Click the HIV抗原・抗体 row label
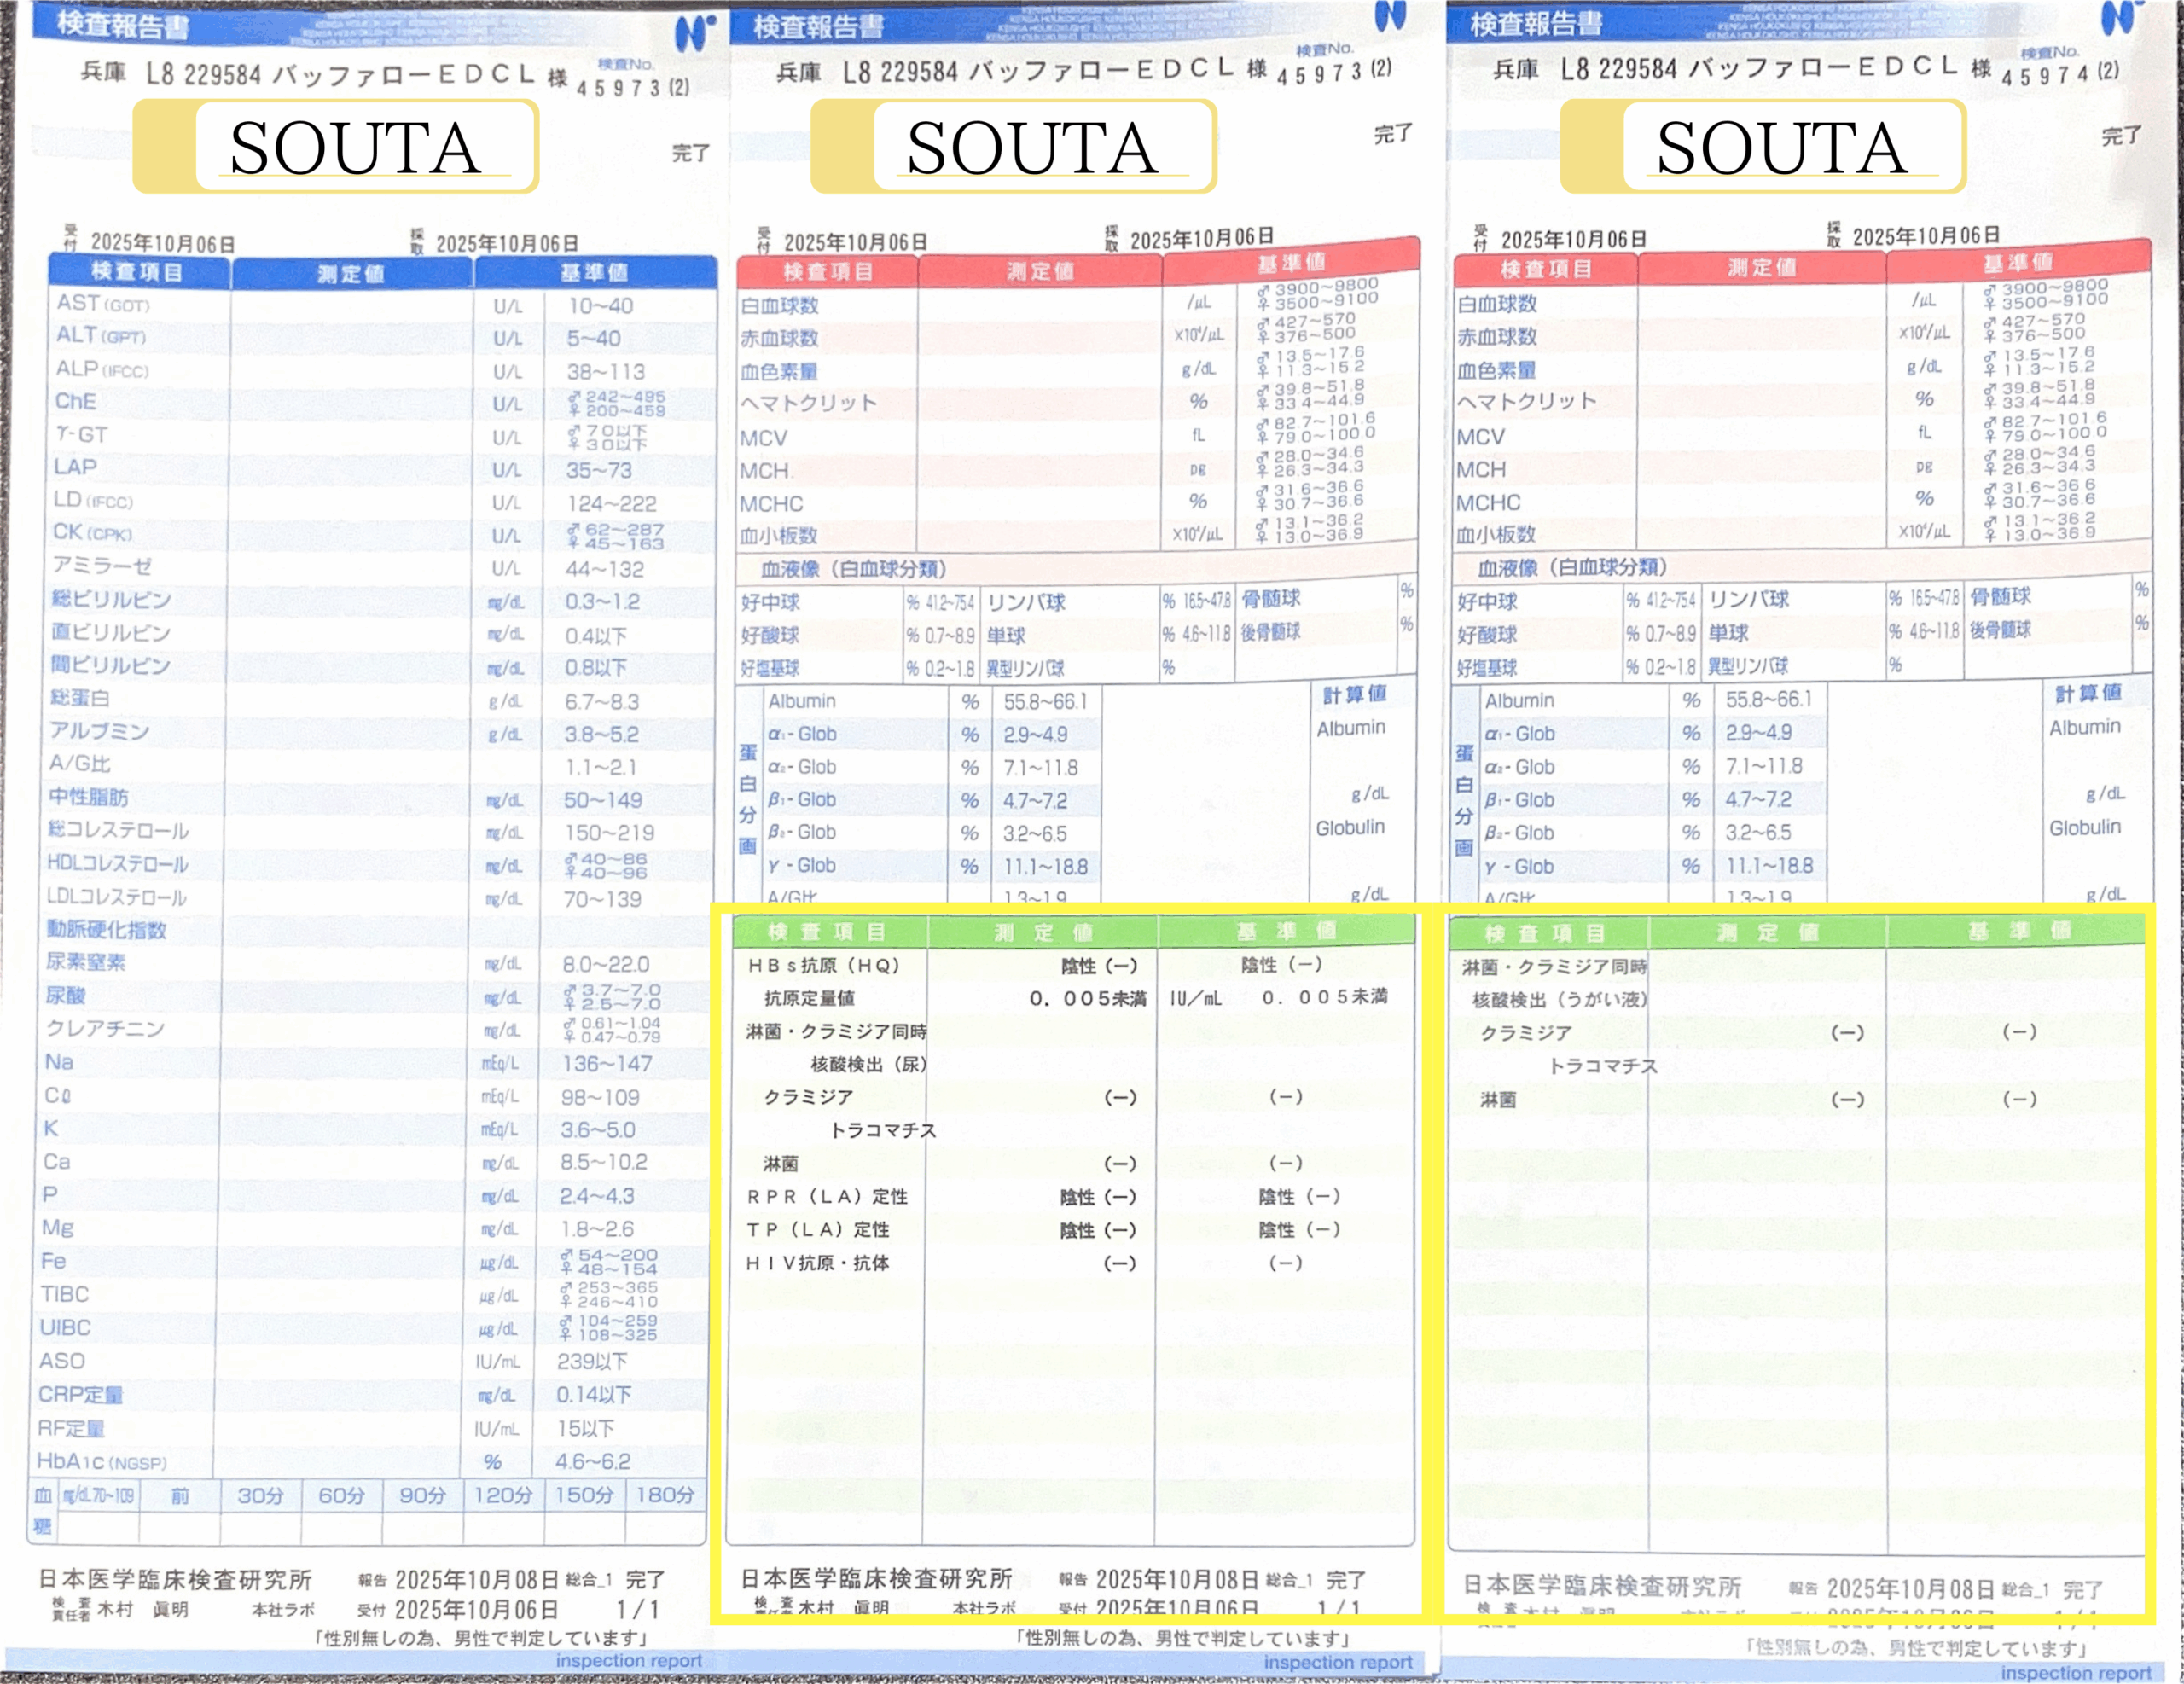Viewport: 2184px width, 1684px height. (817, 1263)
